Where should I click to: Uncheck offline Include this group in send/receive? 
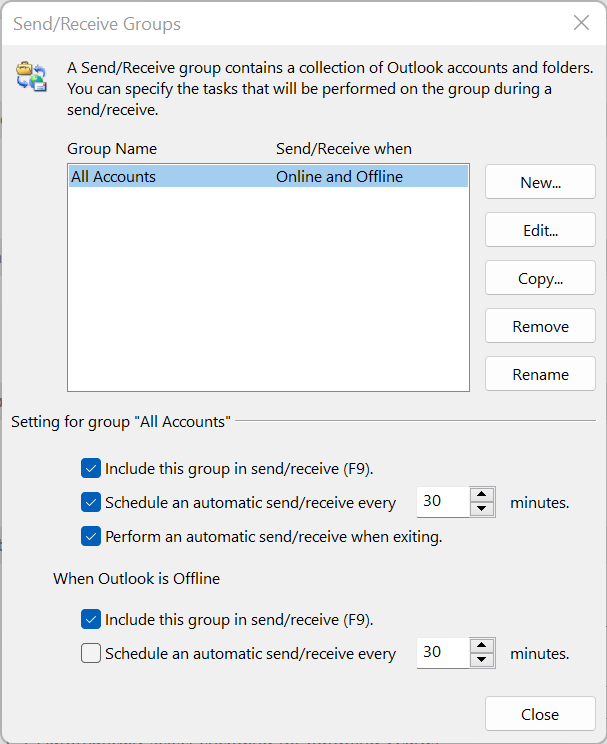pos(91,619)
